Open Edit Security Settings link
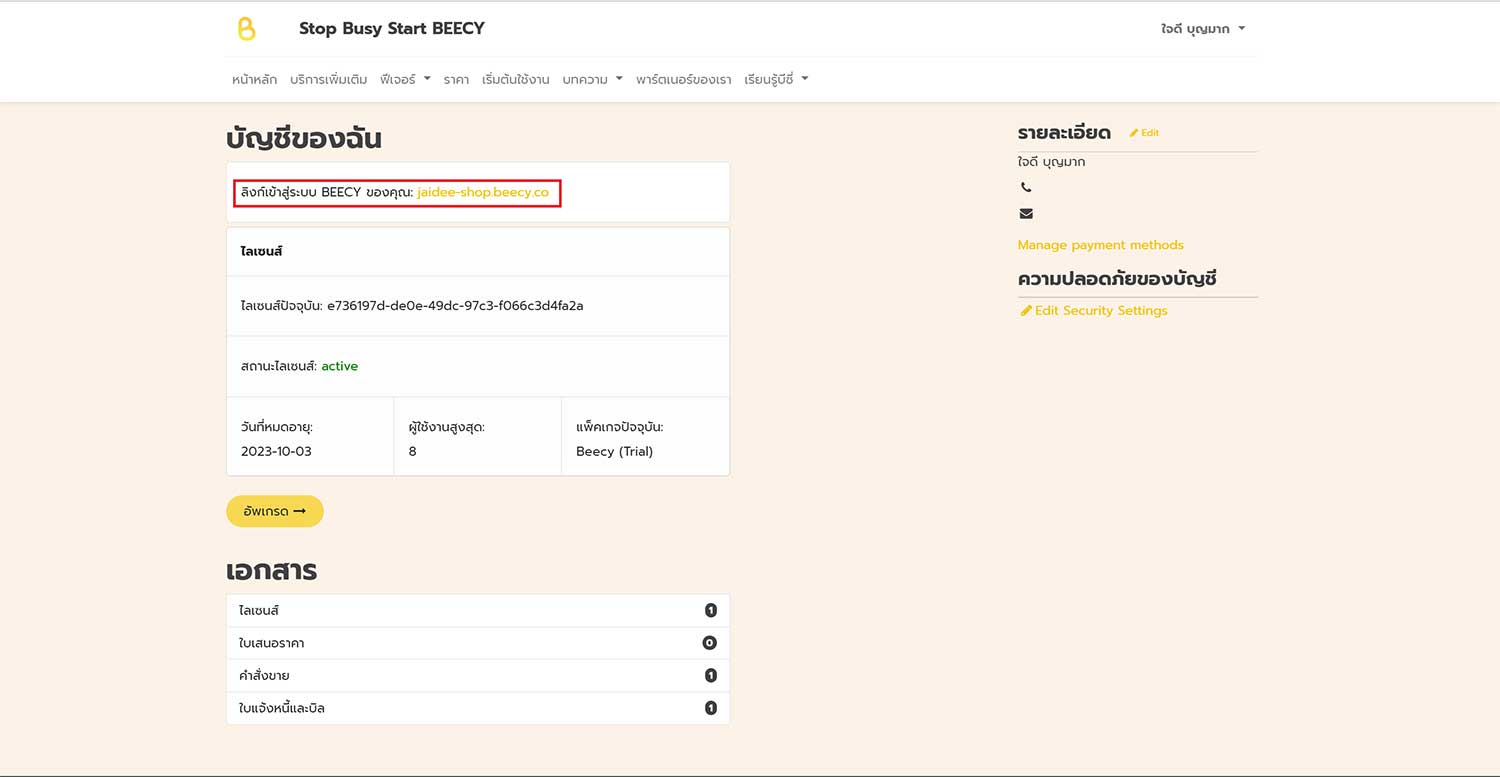 (1100, 311)
